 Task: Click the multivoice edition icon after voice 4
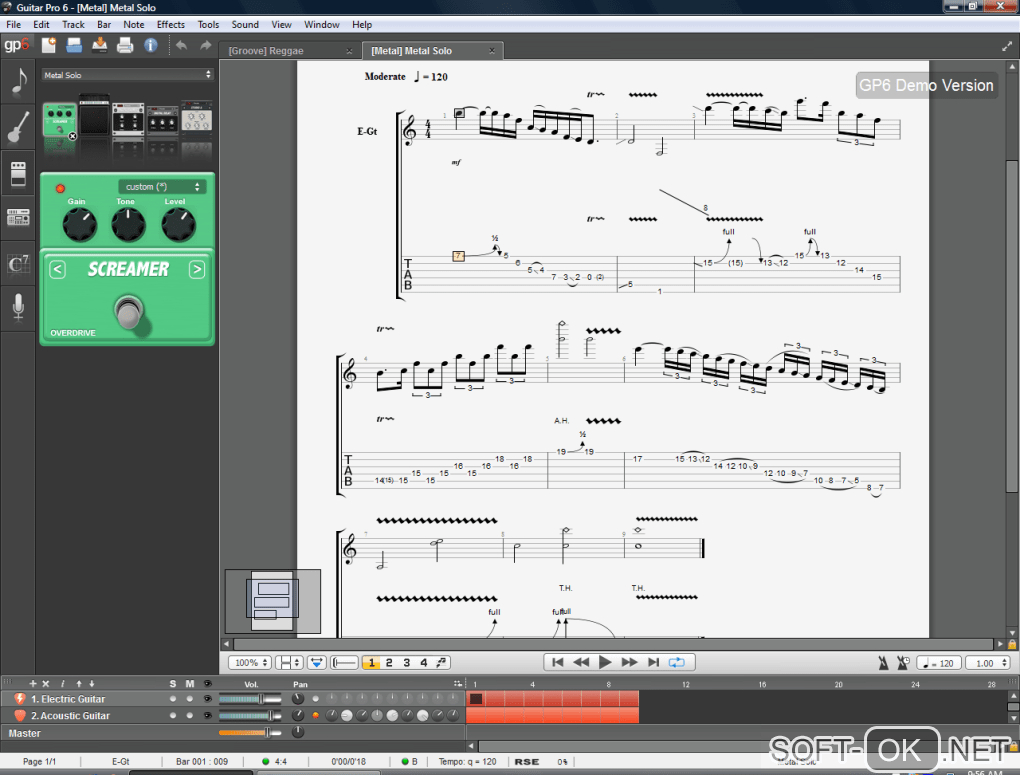click(x=442, y=662)
